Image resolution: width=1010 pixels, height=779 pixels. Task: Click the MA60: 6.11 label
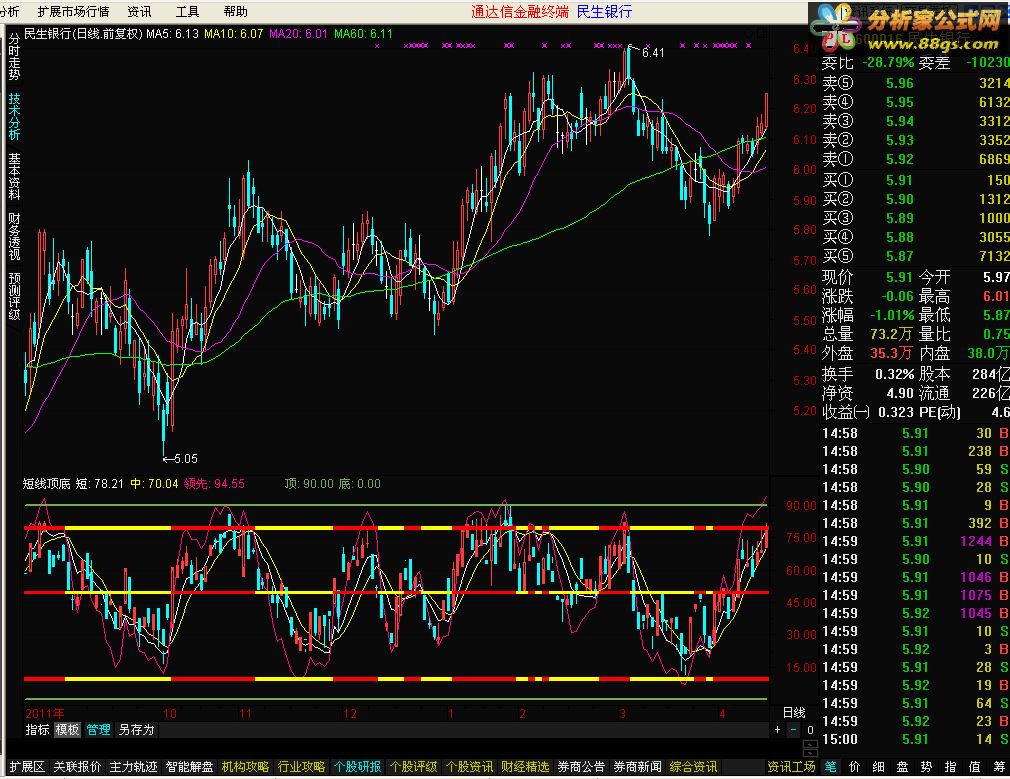click(363, 34)
